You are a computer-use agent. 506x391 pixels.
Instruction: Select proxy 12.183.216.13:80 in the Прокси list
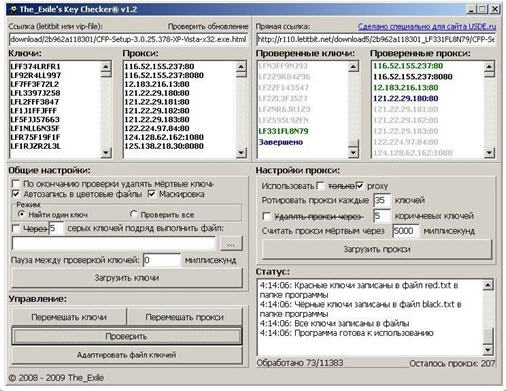[x=157, y=84]
